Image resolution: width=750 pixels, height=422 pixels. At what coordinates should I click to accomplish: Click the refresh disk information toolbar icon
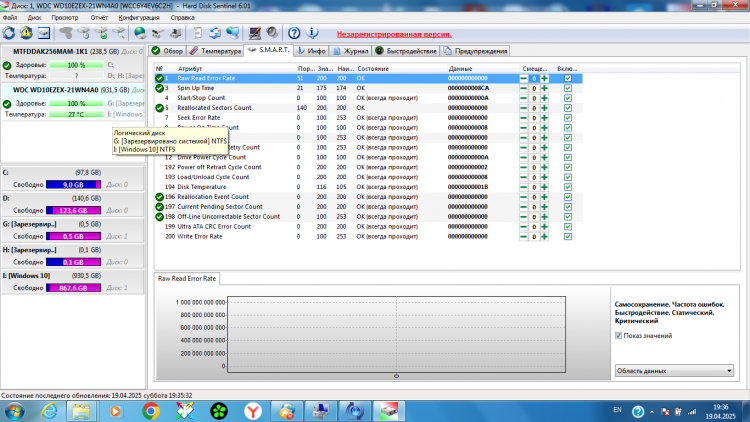pyautogui.click(x=9, y=33)
